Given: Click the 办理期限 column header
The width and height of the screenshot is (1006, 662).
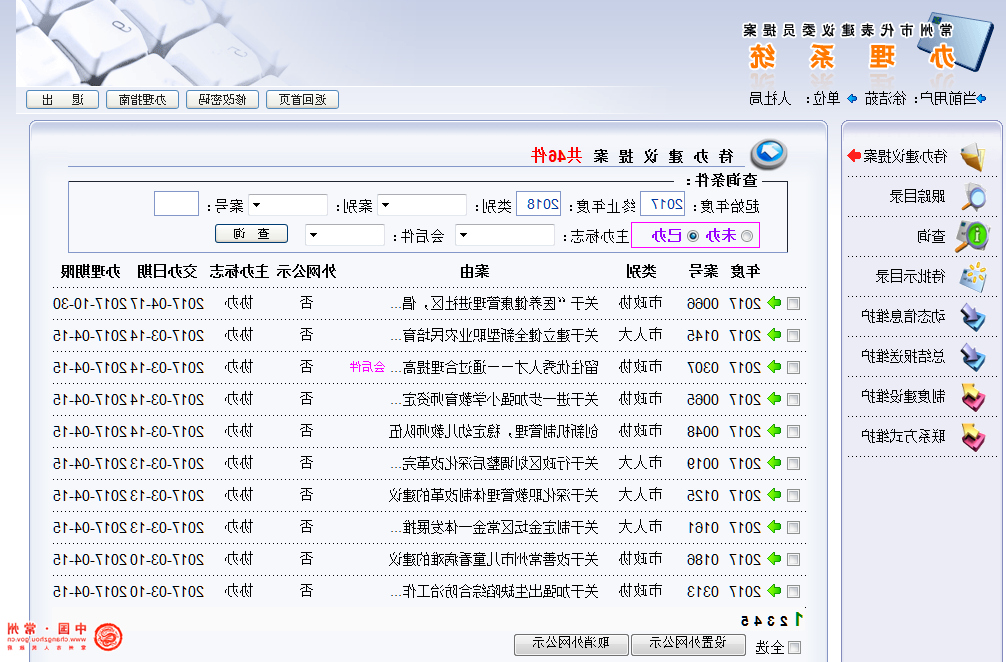Looking at the screenshot, I should point(90,271).
